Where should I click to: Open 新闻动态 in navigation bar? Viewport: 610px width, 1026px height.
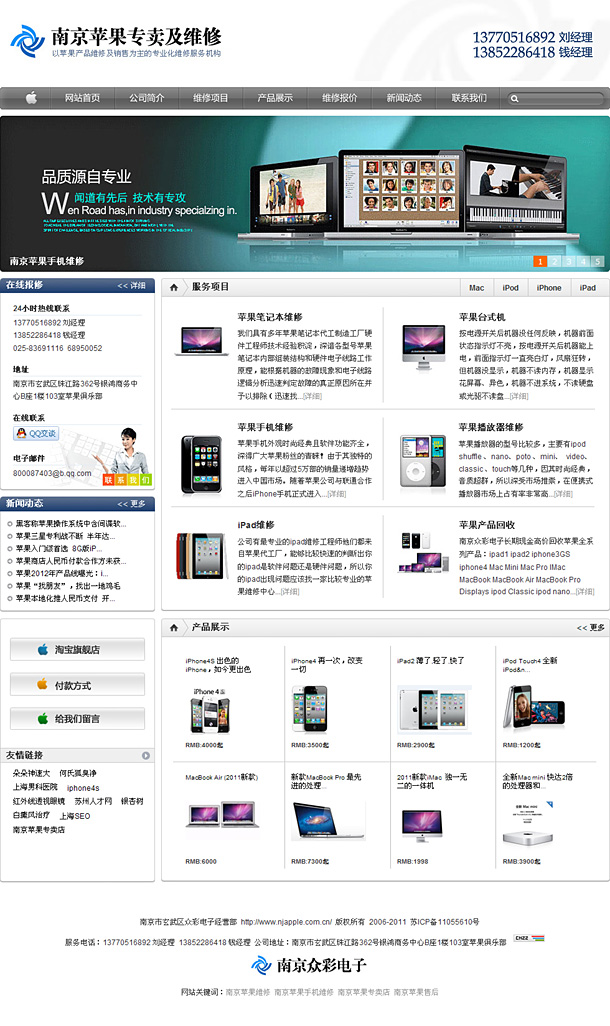(404, 98)
